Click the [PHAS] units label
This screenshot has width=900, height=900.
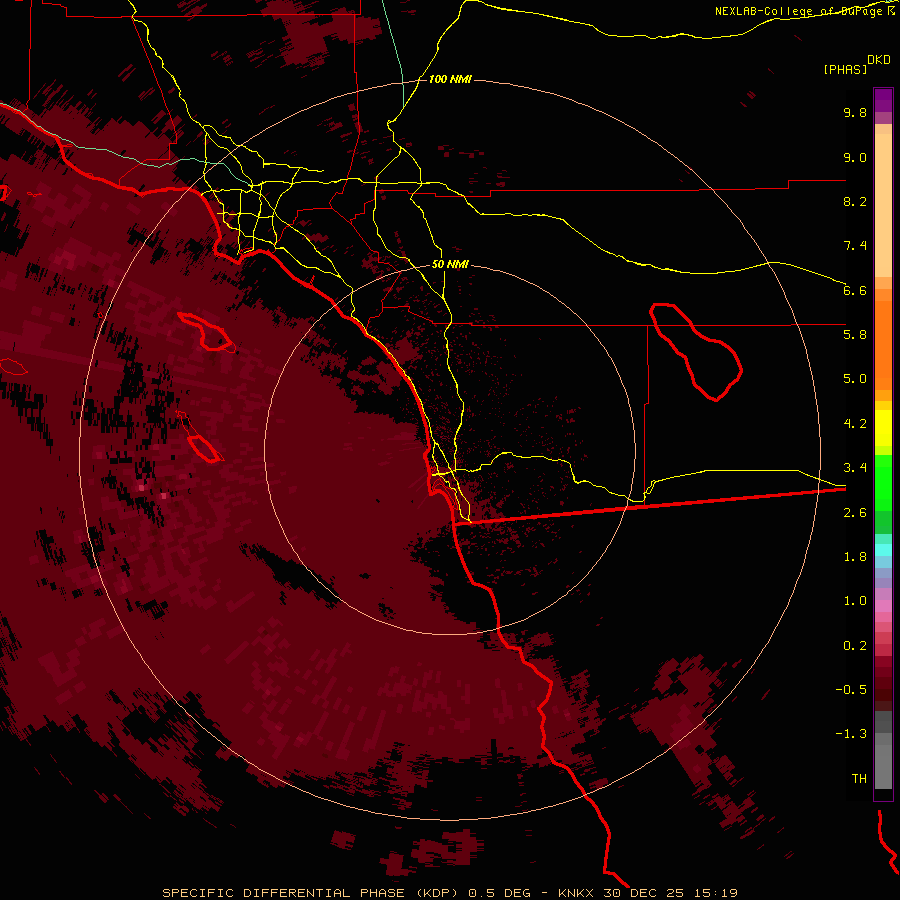[845, 70]
